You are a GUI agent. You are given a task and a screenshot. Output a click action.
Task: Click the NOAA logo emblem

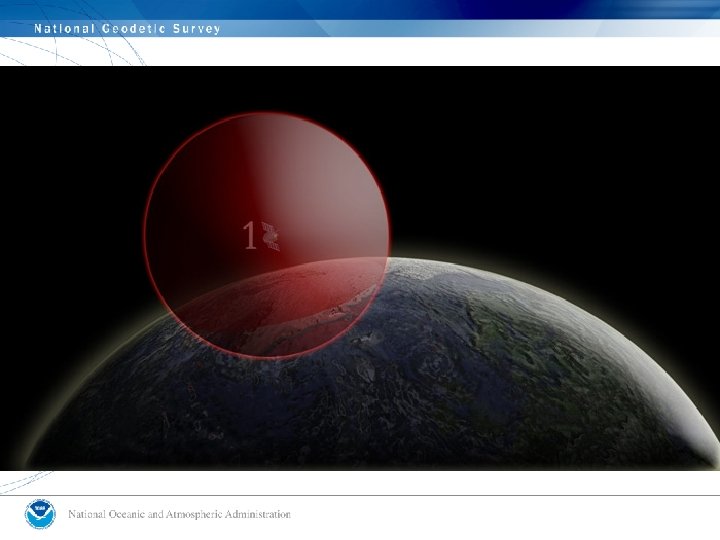(40, 514)
